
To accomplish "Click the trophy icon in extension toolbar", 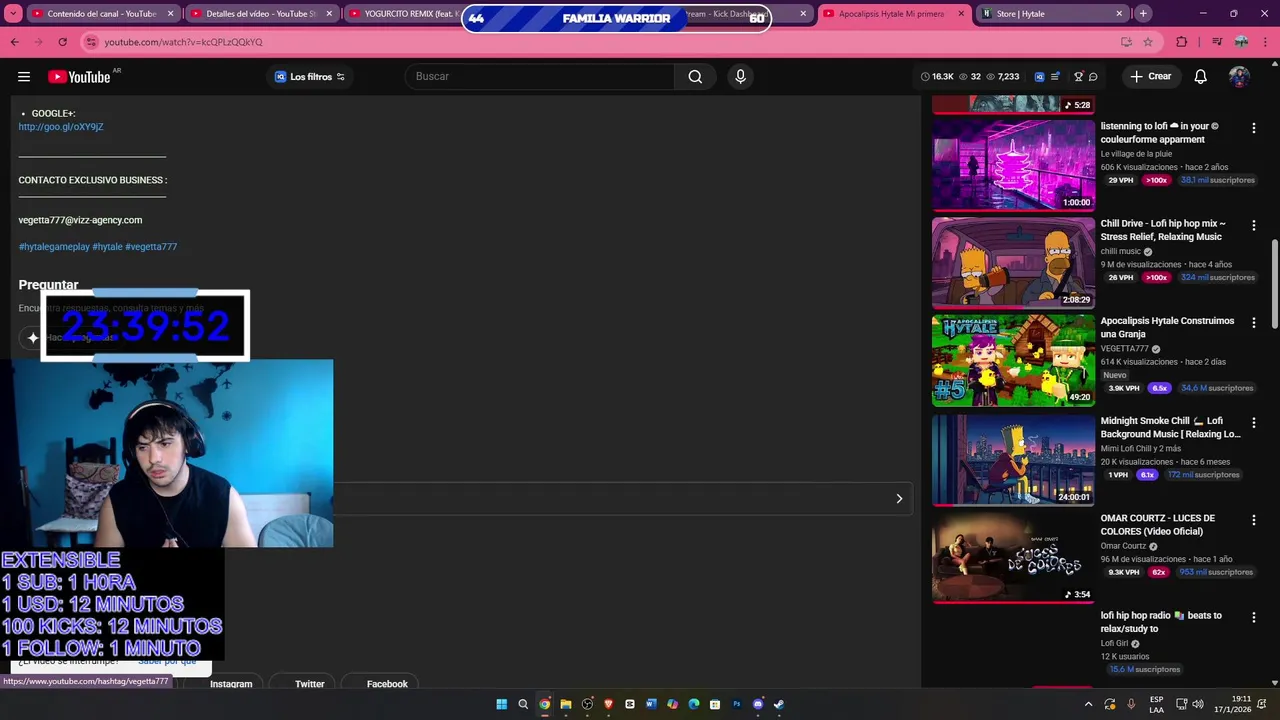I will (x=1078, y=77).
